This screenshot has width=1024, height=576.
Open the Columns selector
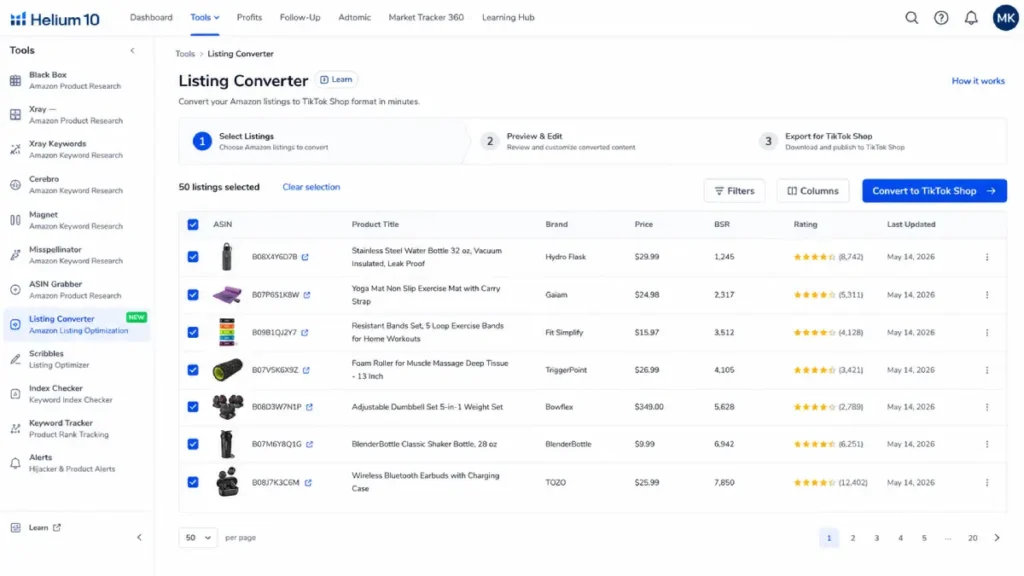812,191
